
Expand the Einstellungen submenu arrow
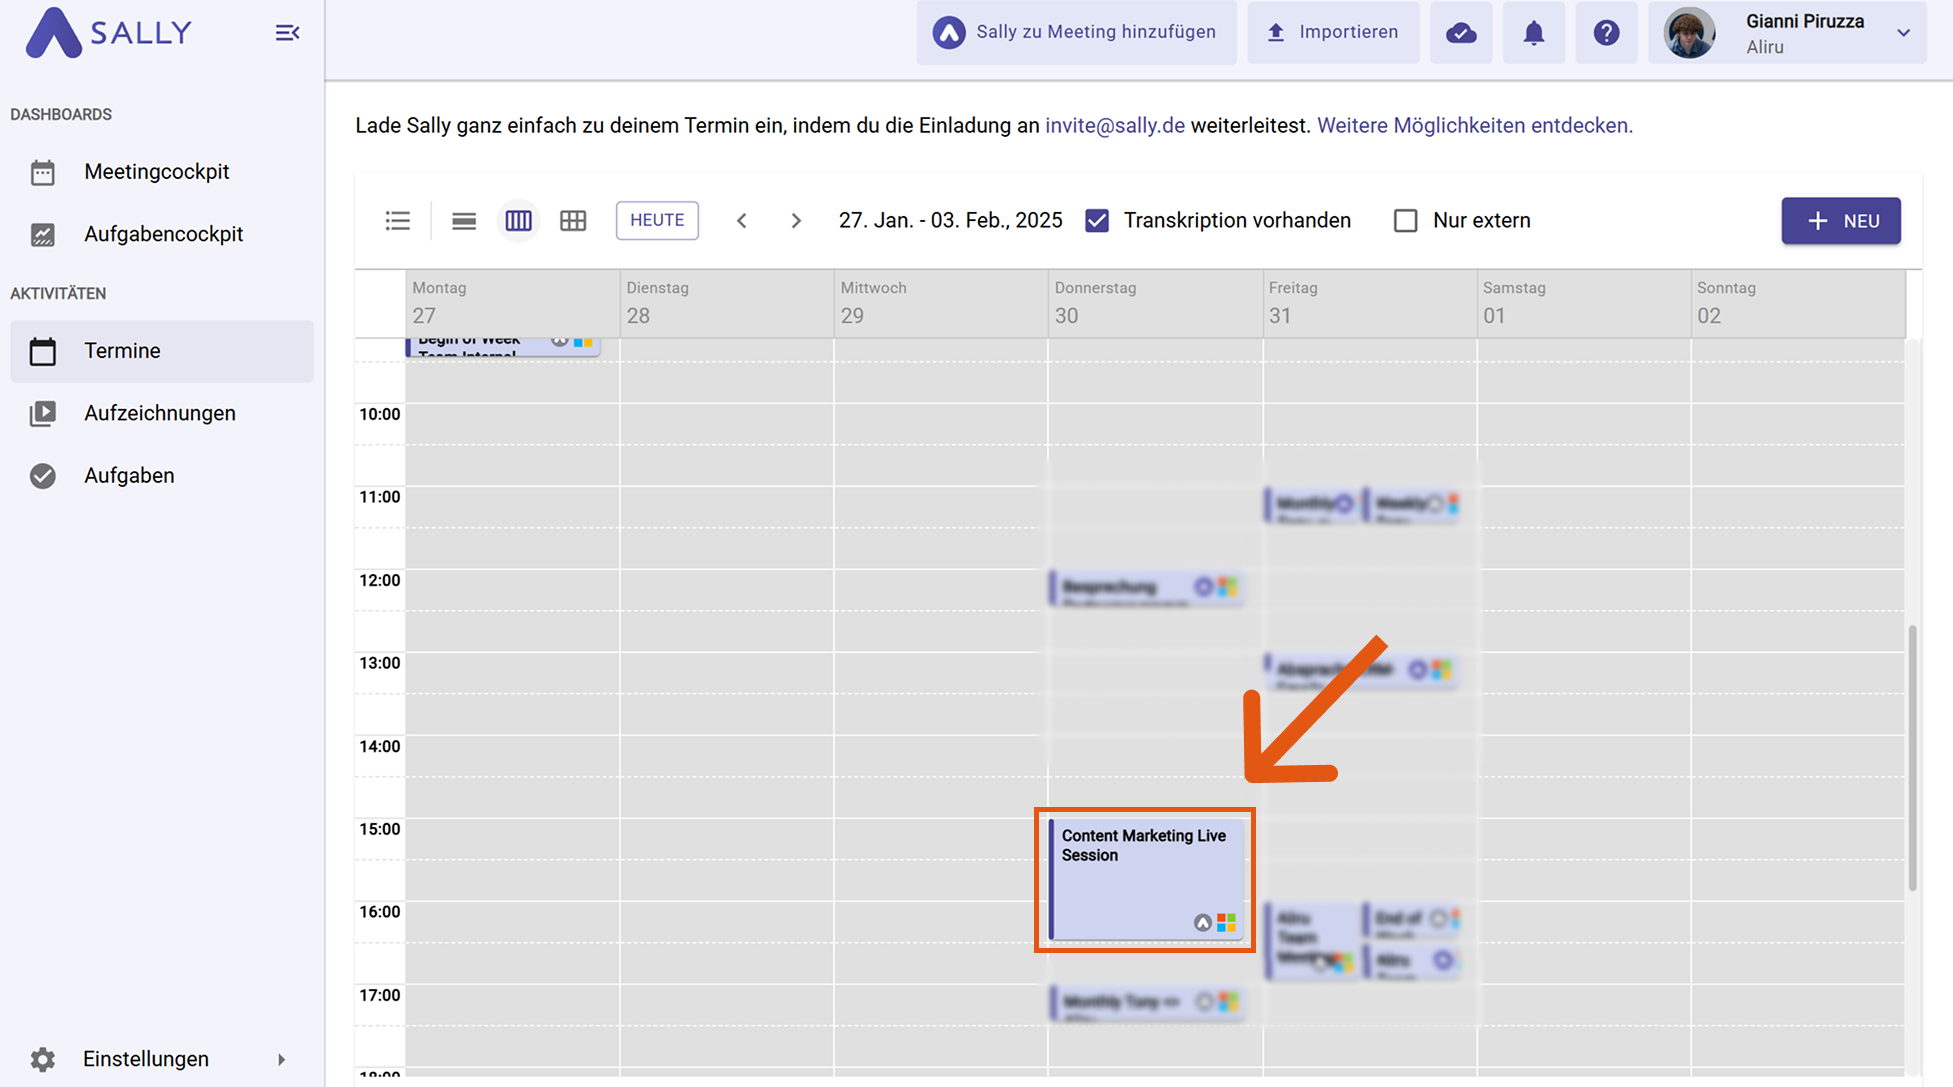(281, 1059)
